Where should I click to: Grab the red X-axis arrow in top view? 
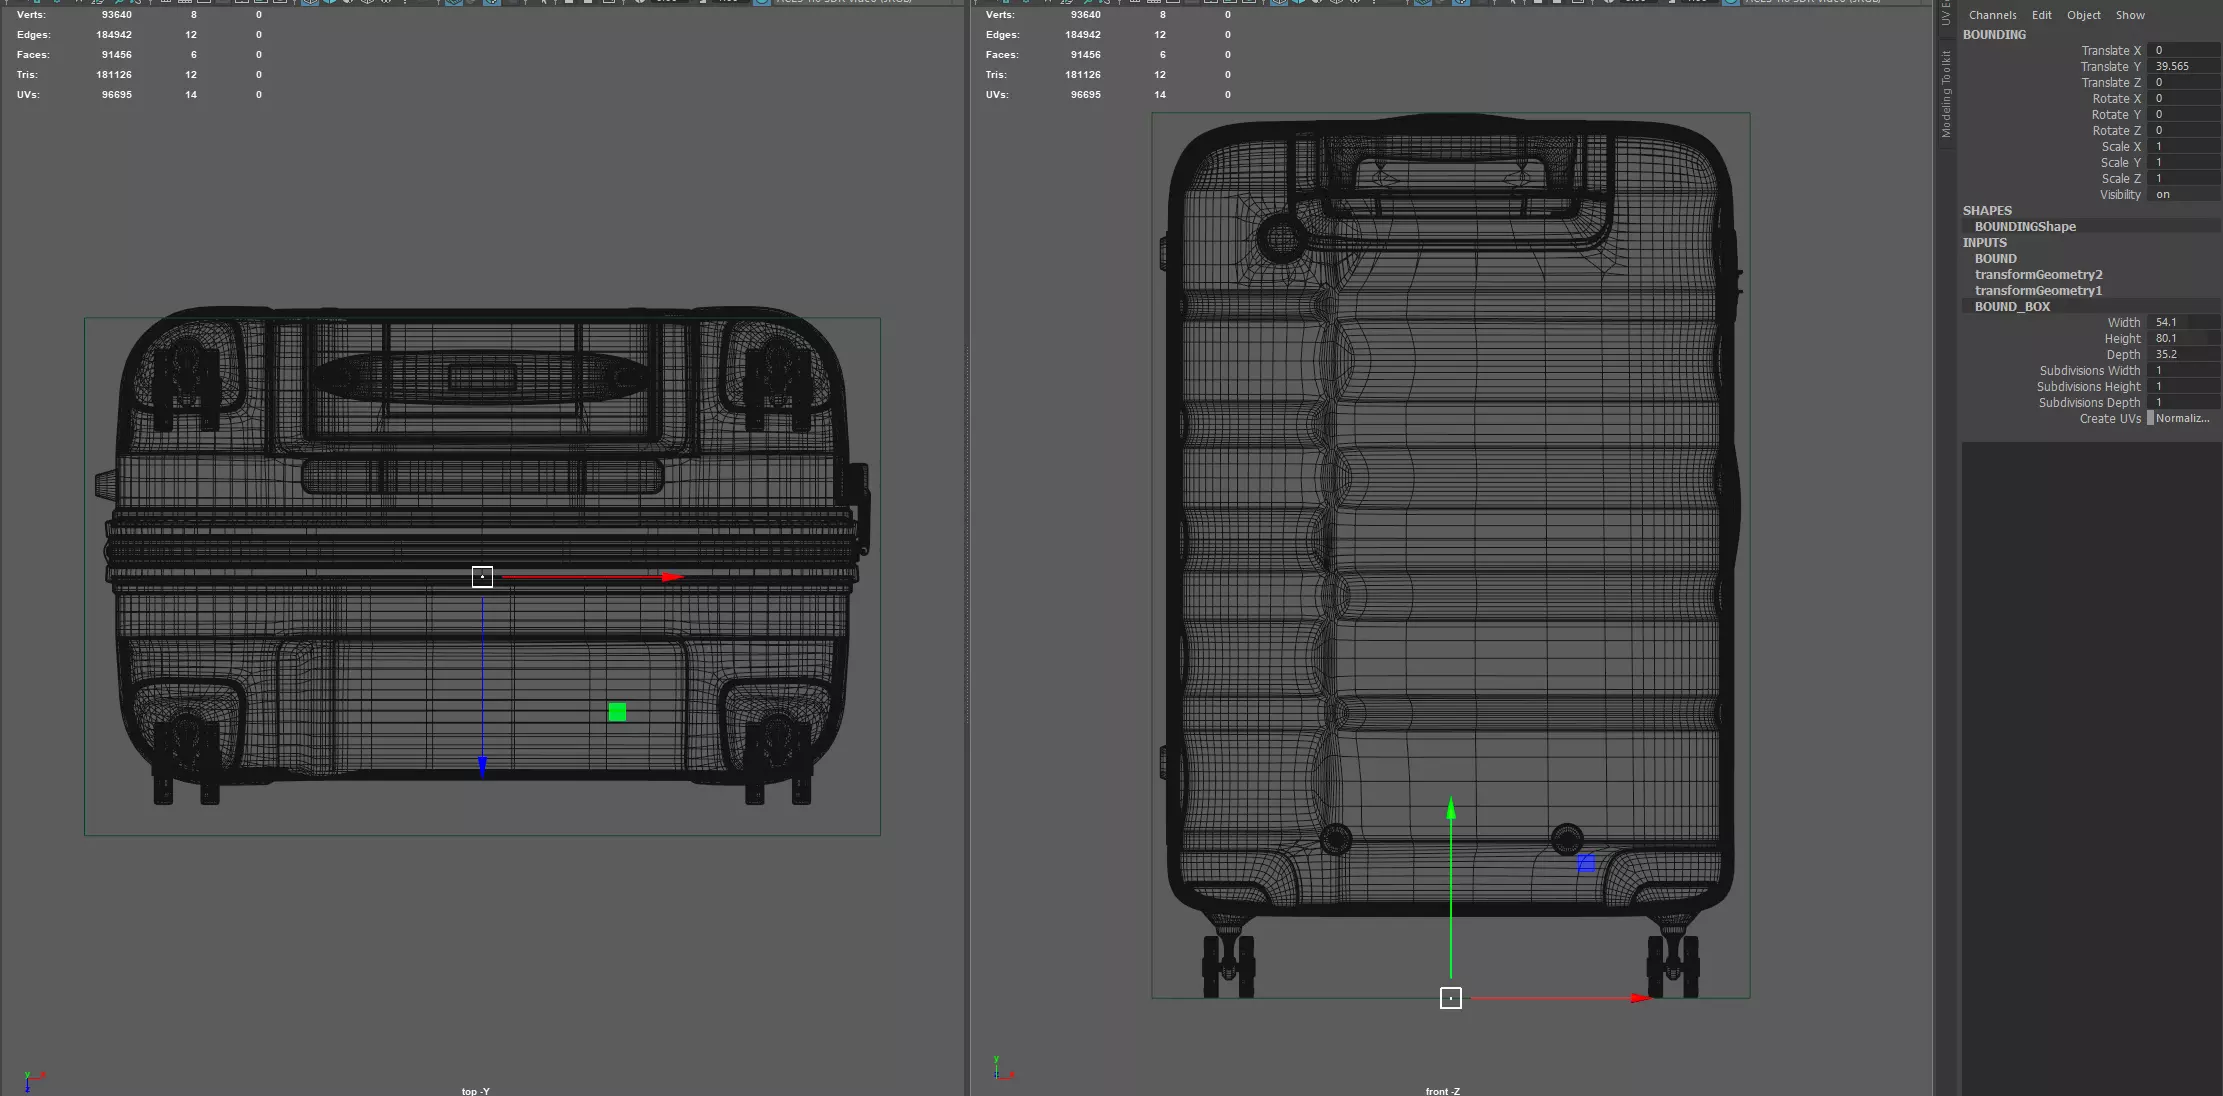pyautogui.click(x=672, y=577)
